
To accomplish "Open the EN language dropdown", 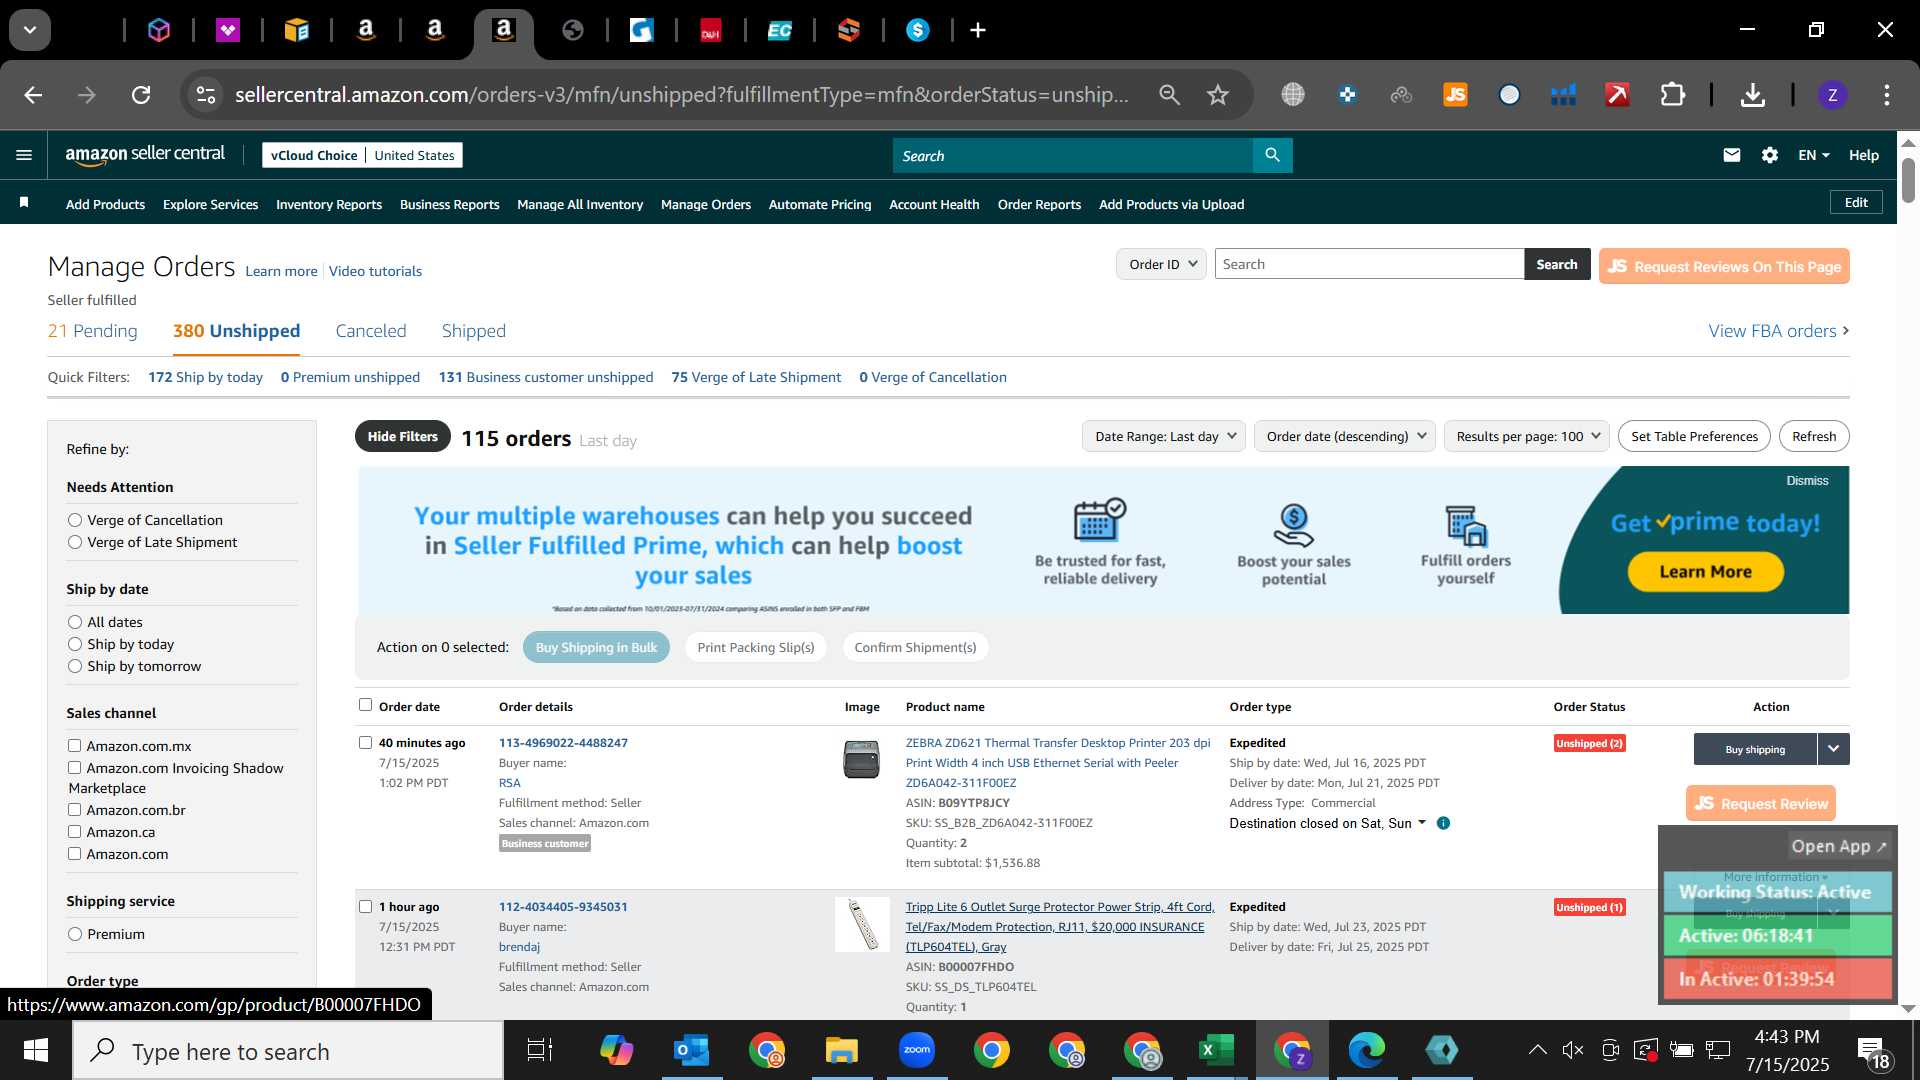I will tap(1813, 155).
